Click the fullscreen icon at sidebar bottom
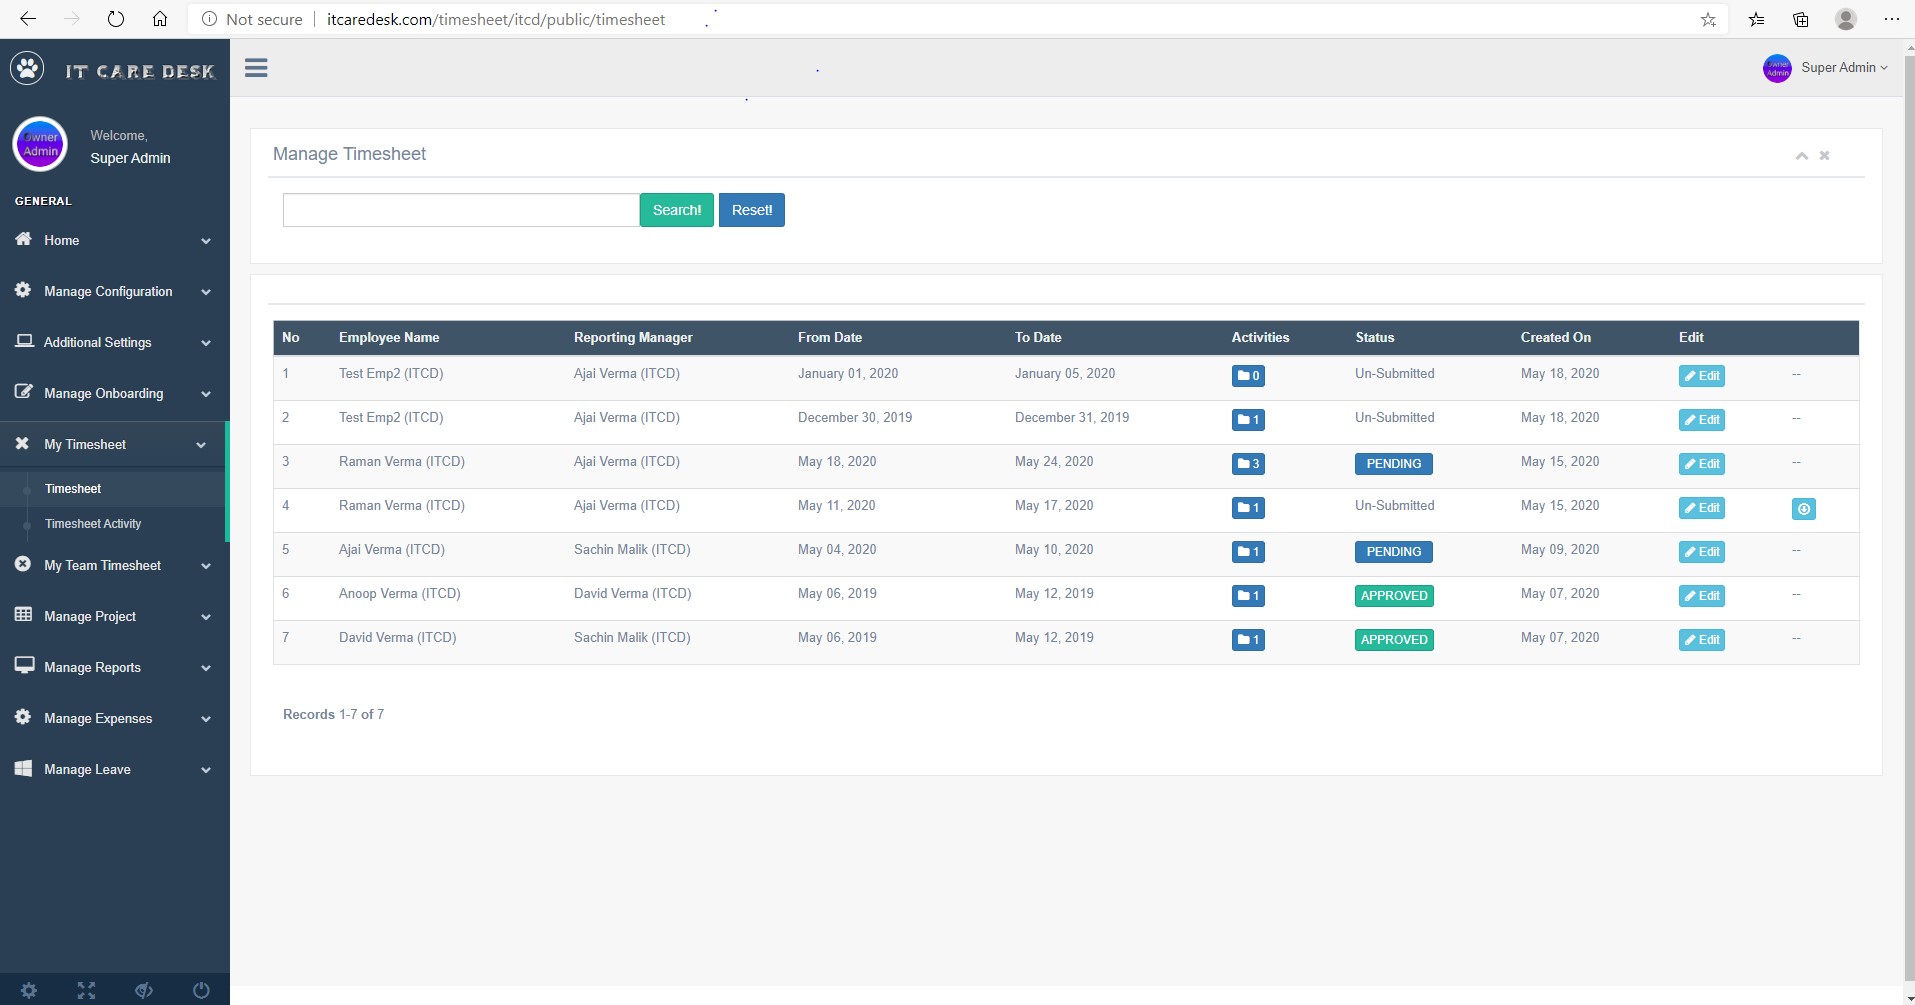The image size is (1915, 1005). point(86,990)
